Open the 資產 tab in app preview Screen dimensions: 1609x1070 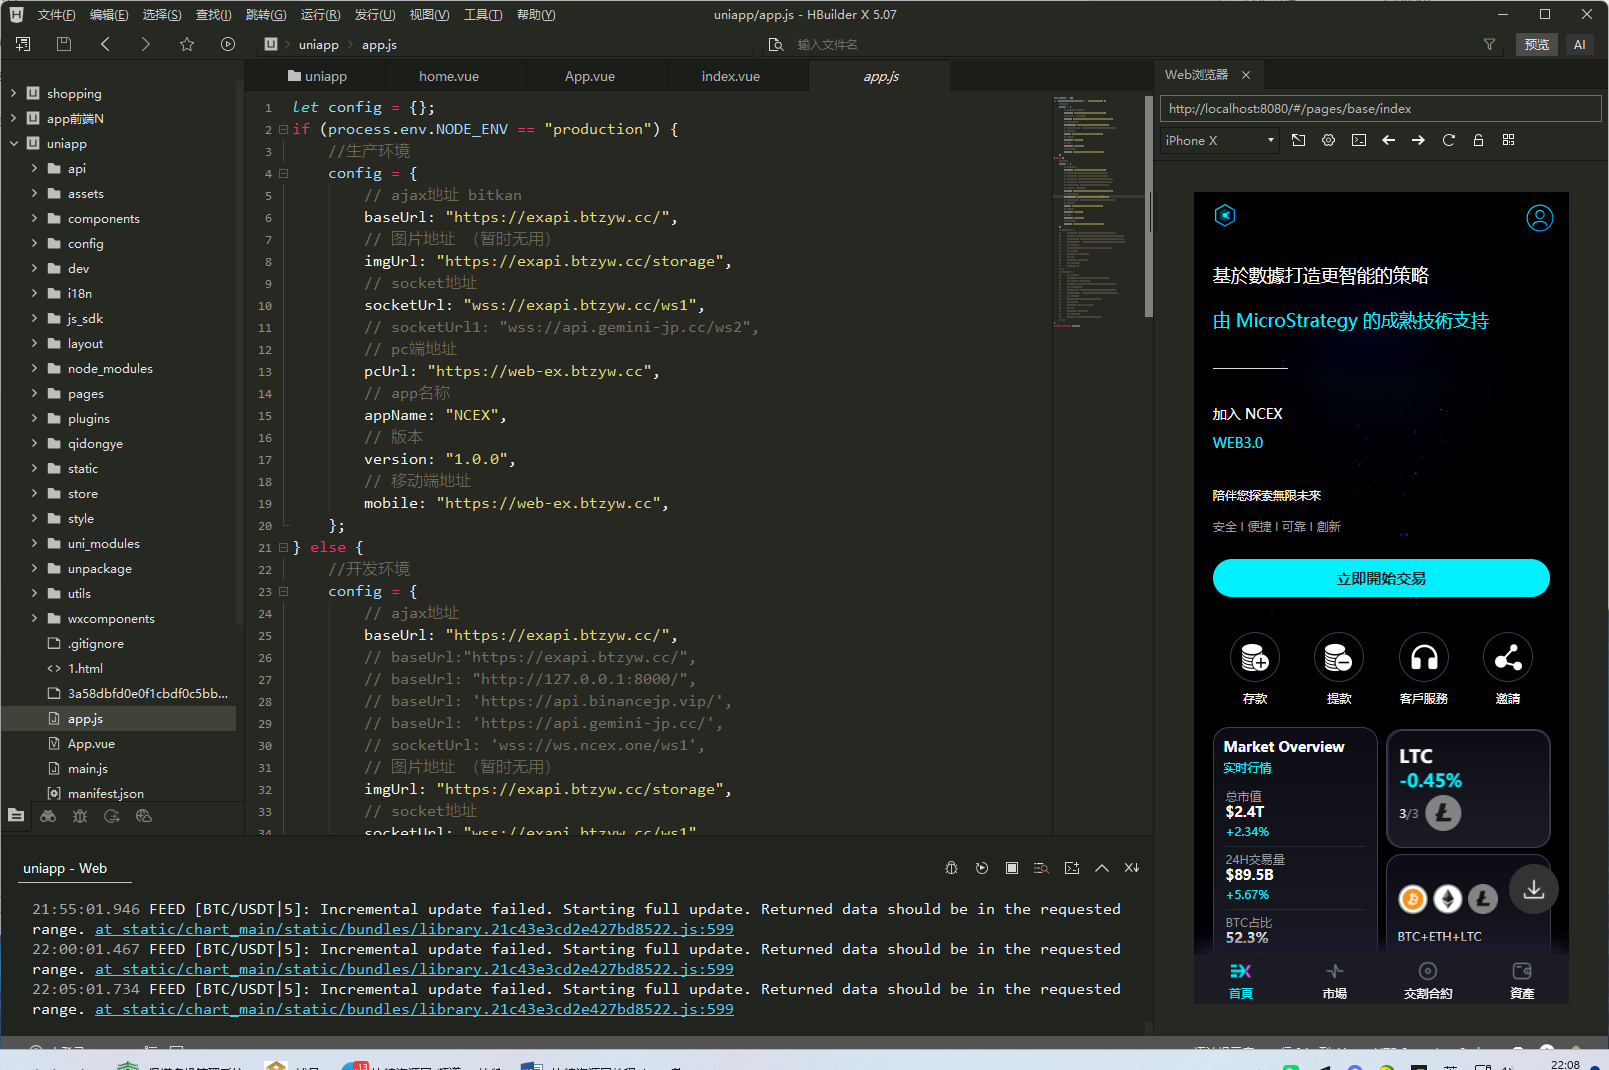(x=1522, y=981)
